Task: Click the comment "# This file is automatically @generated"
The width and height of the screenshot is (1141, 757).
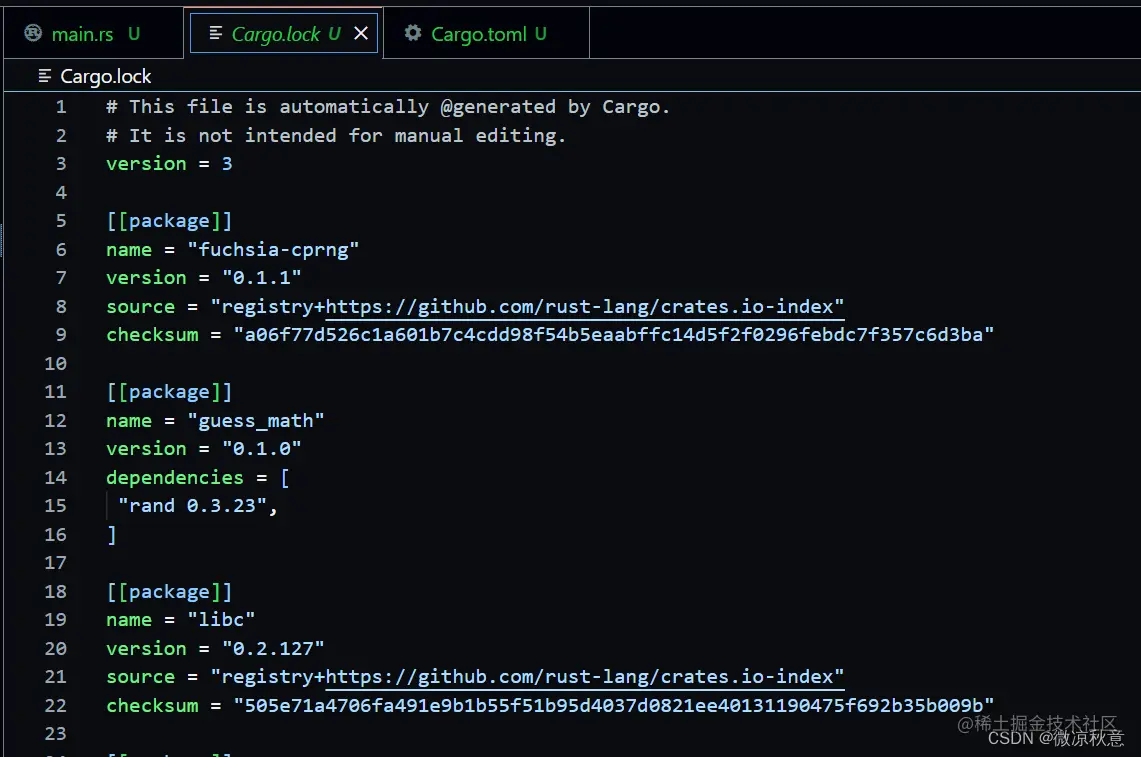Action: pyautogui.click(x=330, y=107)
